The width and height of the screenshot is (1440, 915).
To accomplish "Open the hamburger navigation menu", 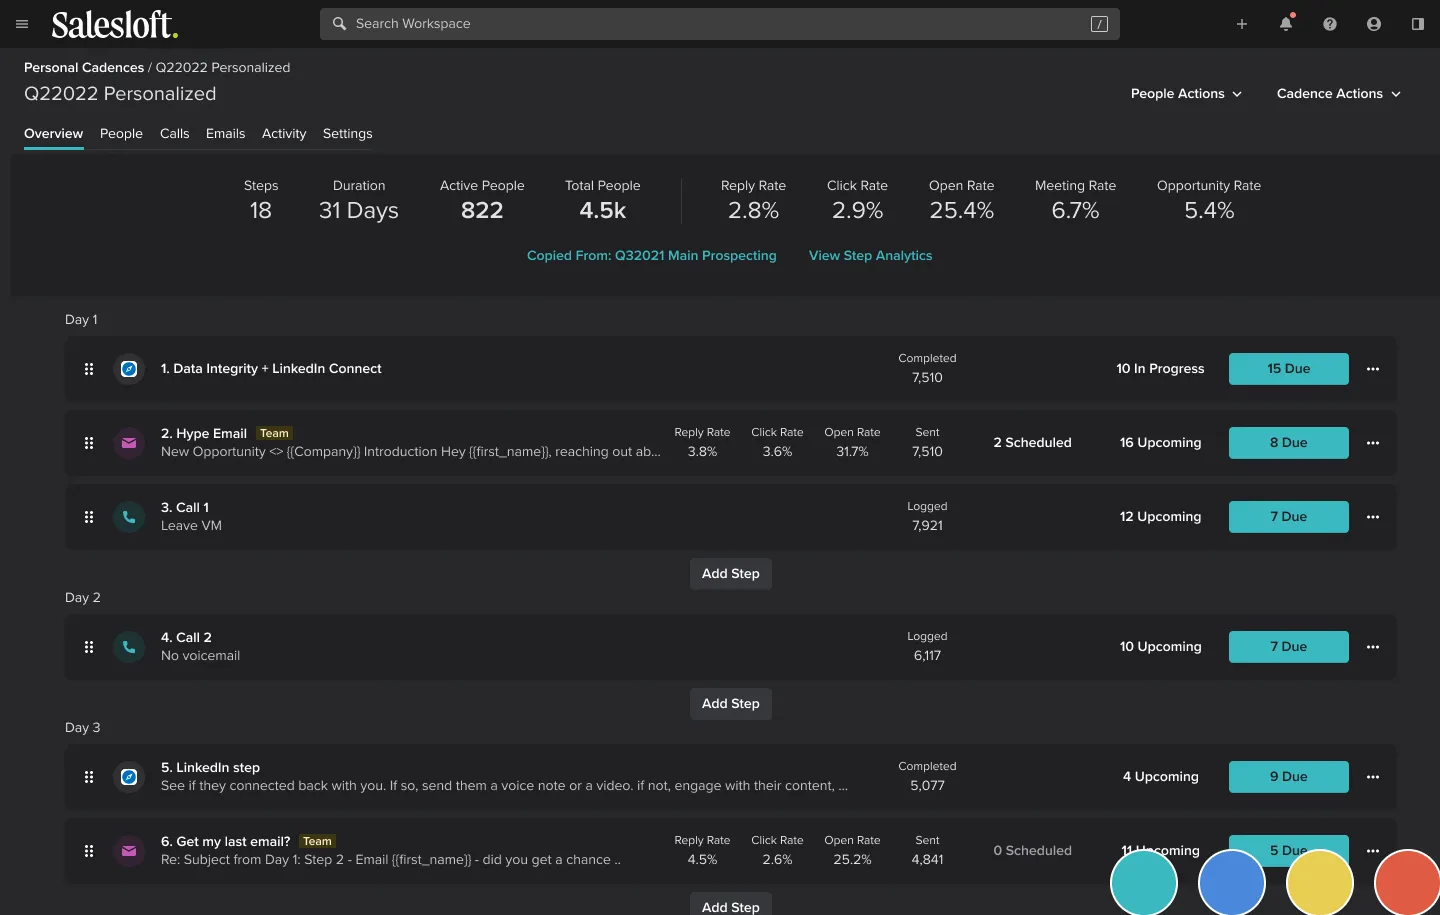I will click(x=22, y=24).
